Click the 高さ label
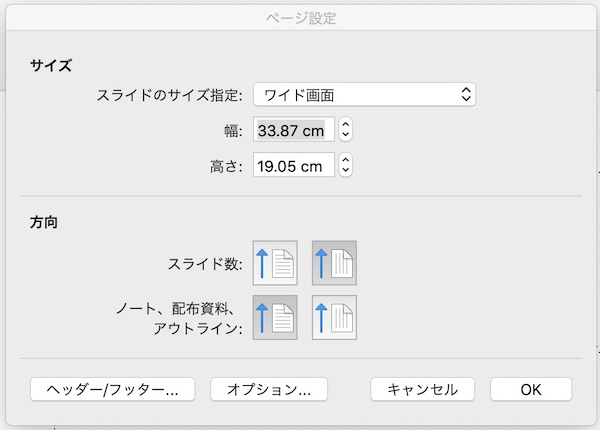 [x=226, y=166]
